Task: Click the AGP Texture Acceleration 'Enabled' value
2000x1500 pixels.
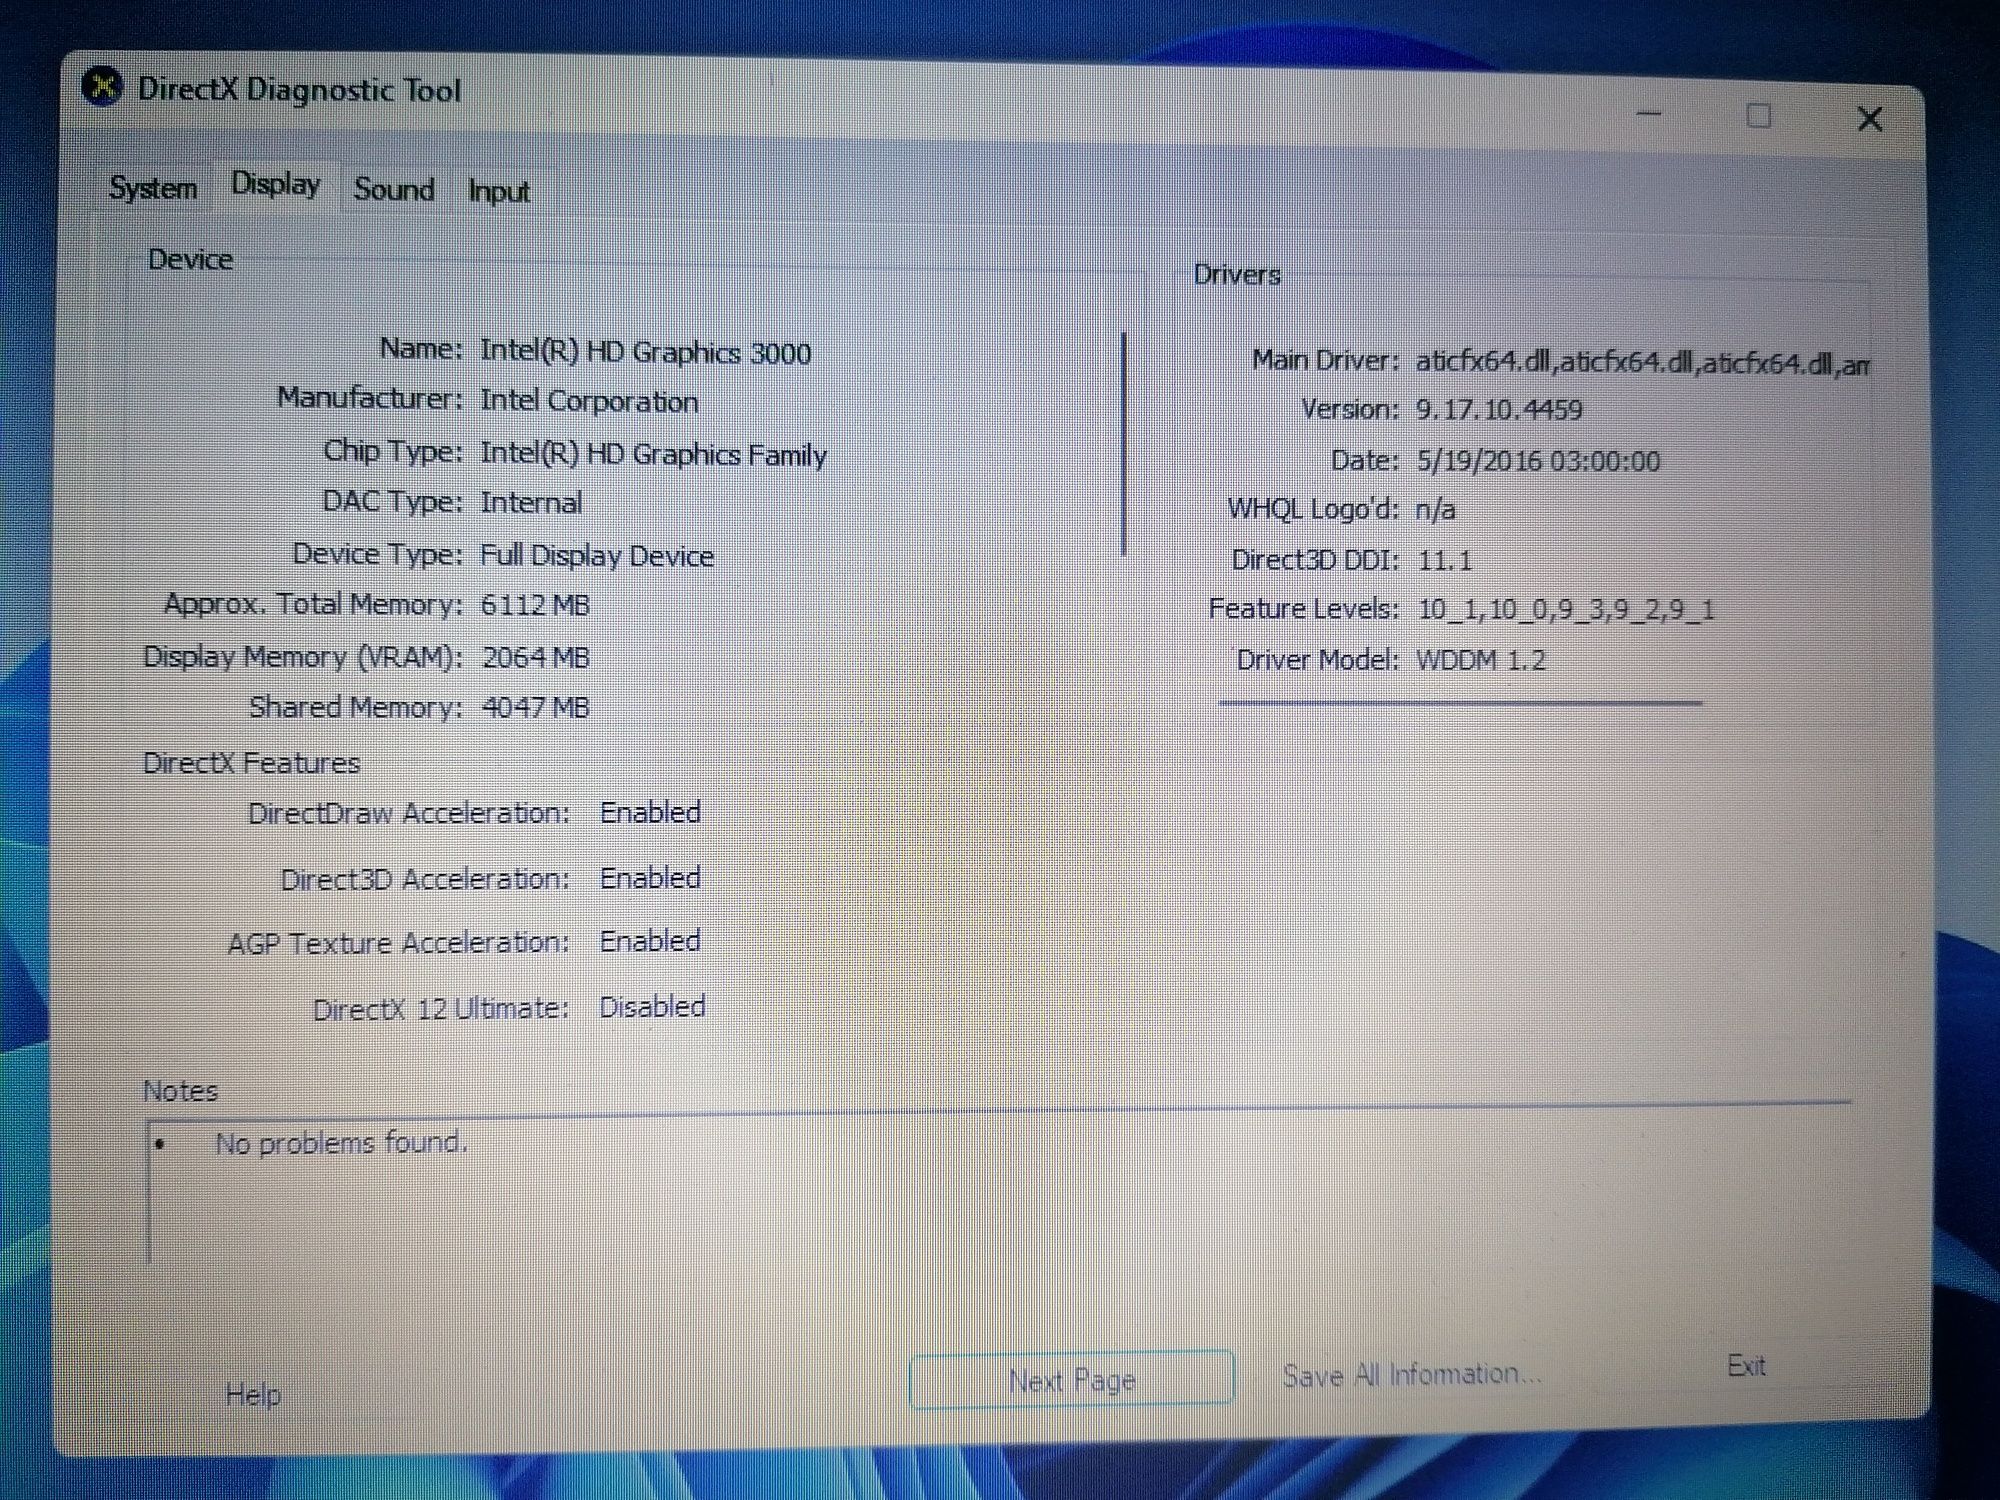Action: 650,940
